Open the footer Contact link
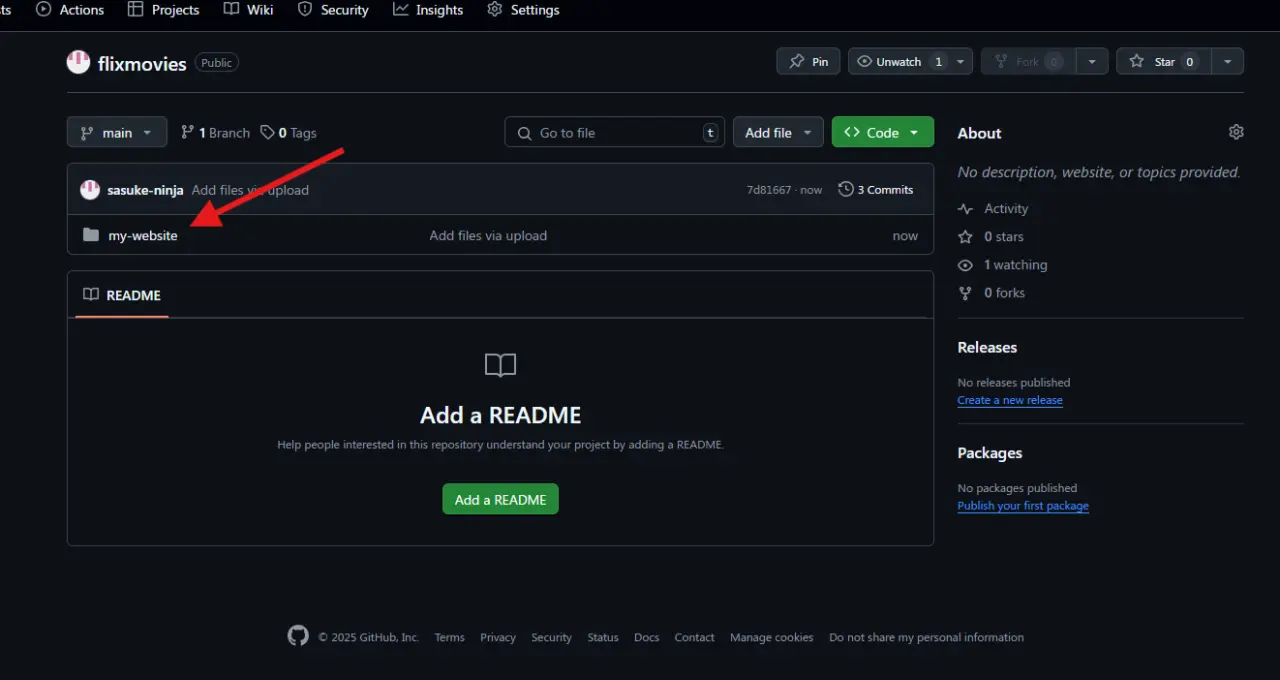Viewport: 1280px width, 680px height. [694, 637]
